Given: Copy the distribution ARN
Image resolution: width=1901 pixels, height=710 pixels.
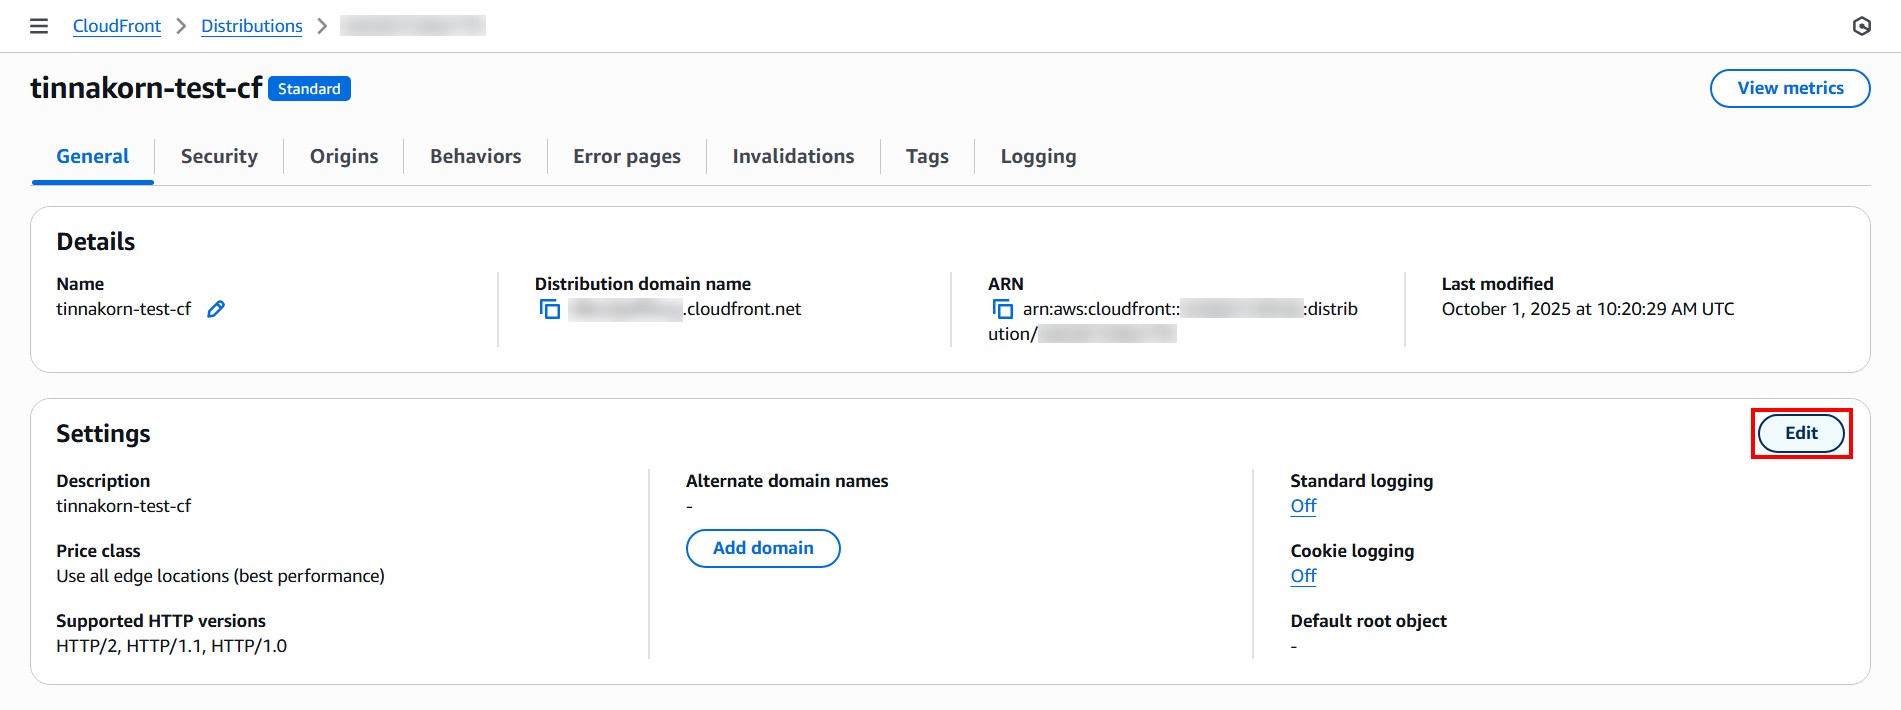Looking at the screenshot, I should tap(1003, 309).
